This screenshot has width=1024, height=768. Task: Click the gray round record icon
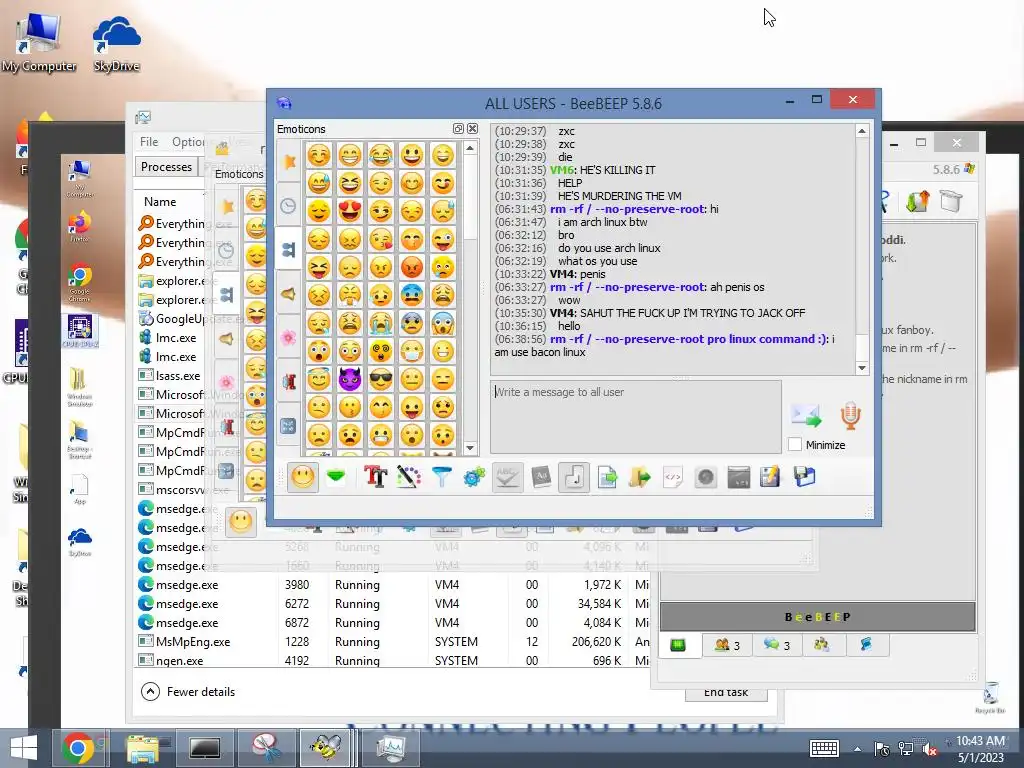(705, 477)
